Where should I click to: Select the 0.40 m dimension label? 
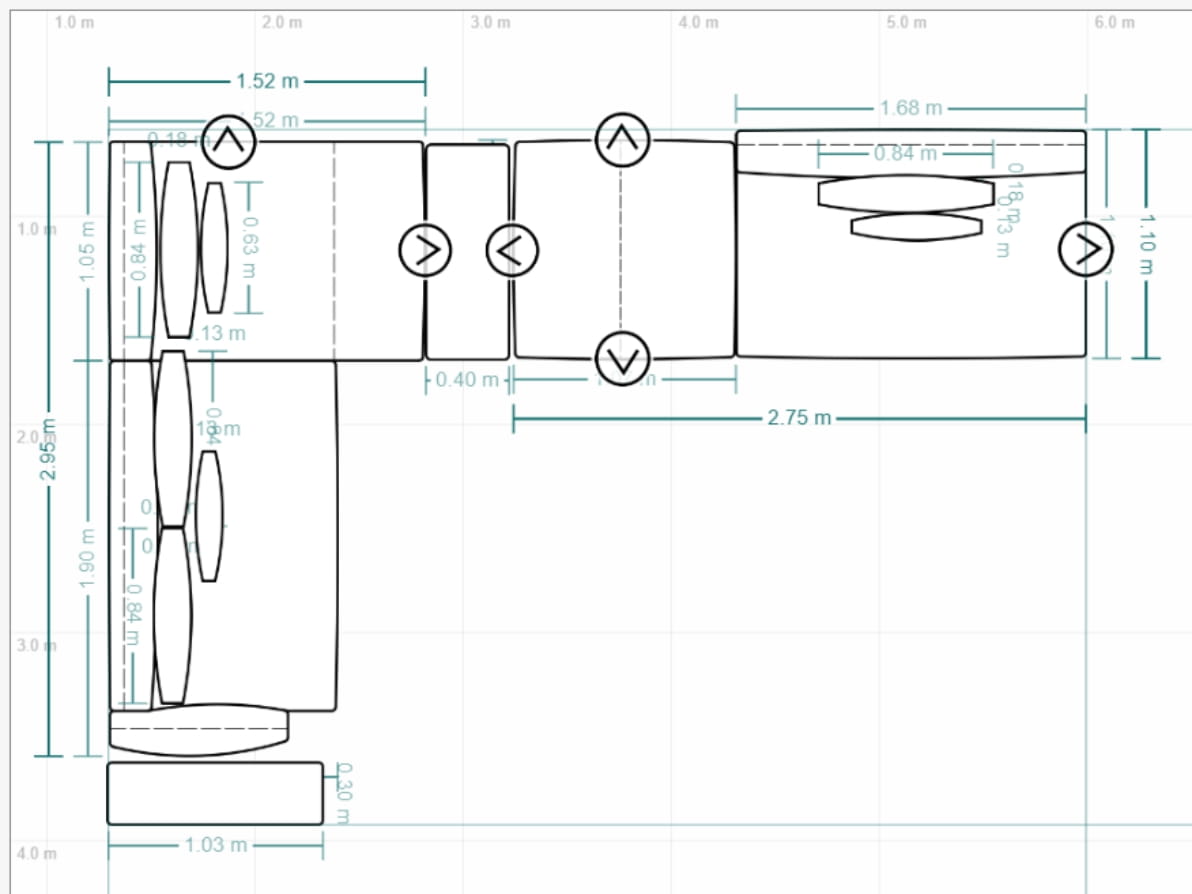tap(467, 379)
